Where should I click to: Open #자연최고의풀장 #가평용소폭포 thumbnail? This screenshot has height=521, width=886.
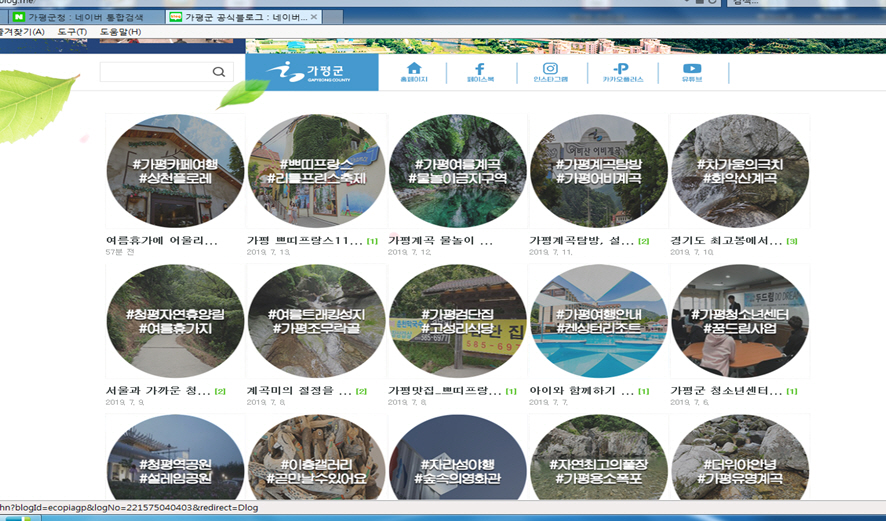599,458
